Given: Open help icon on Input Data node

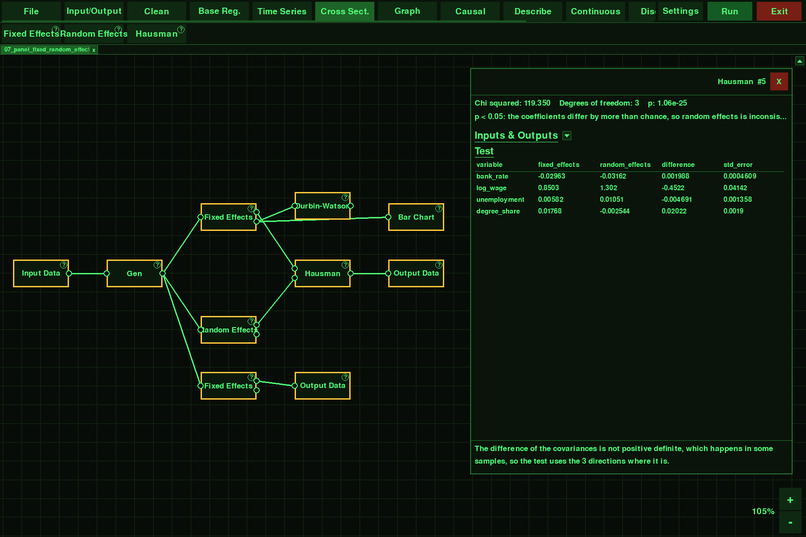Looking at the screenshot, I should tap(63, 265).
